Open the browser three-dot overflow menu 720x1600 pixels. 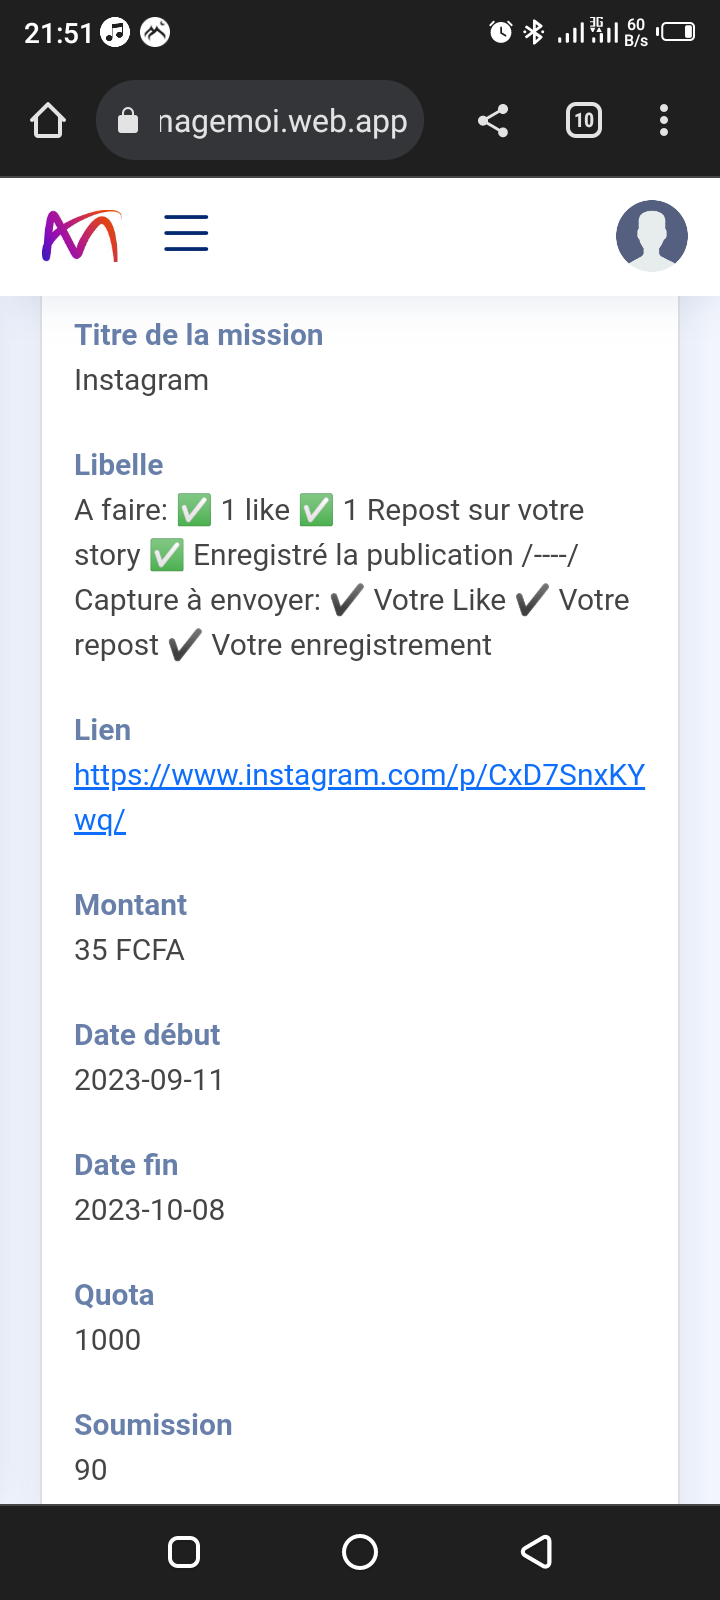tap(664, 121)
